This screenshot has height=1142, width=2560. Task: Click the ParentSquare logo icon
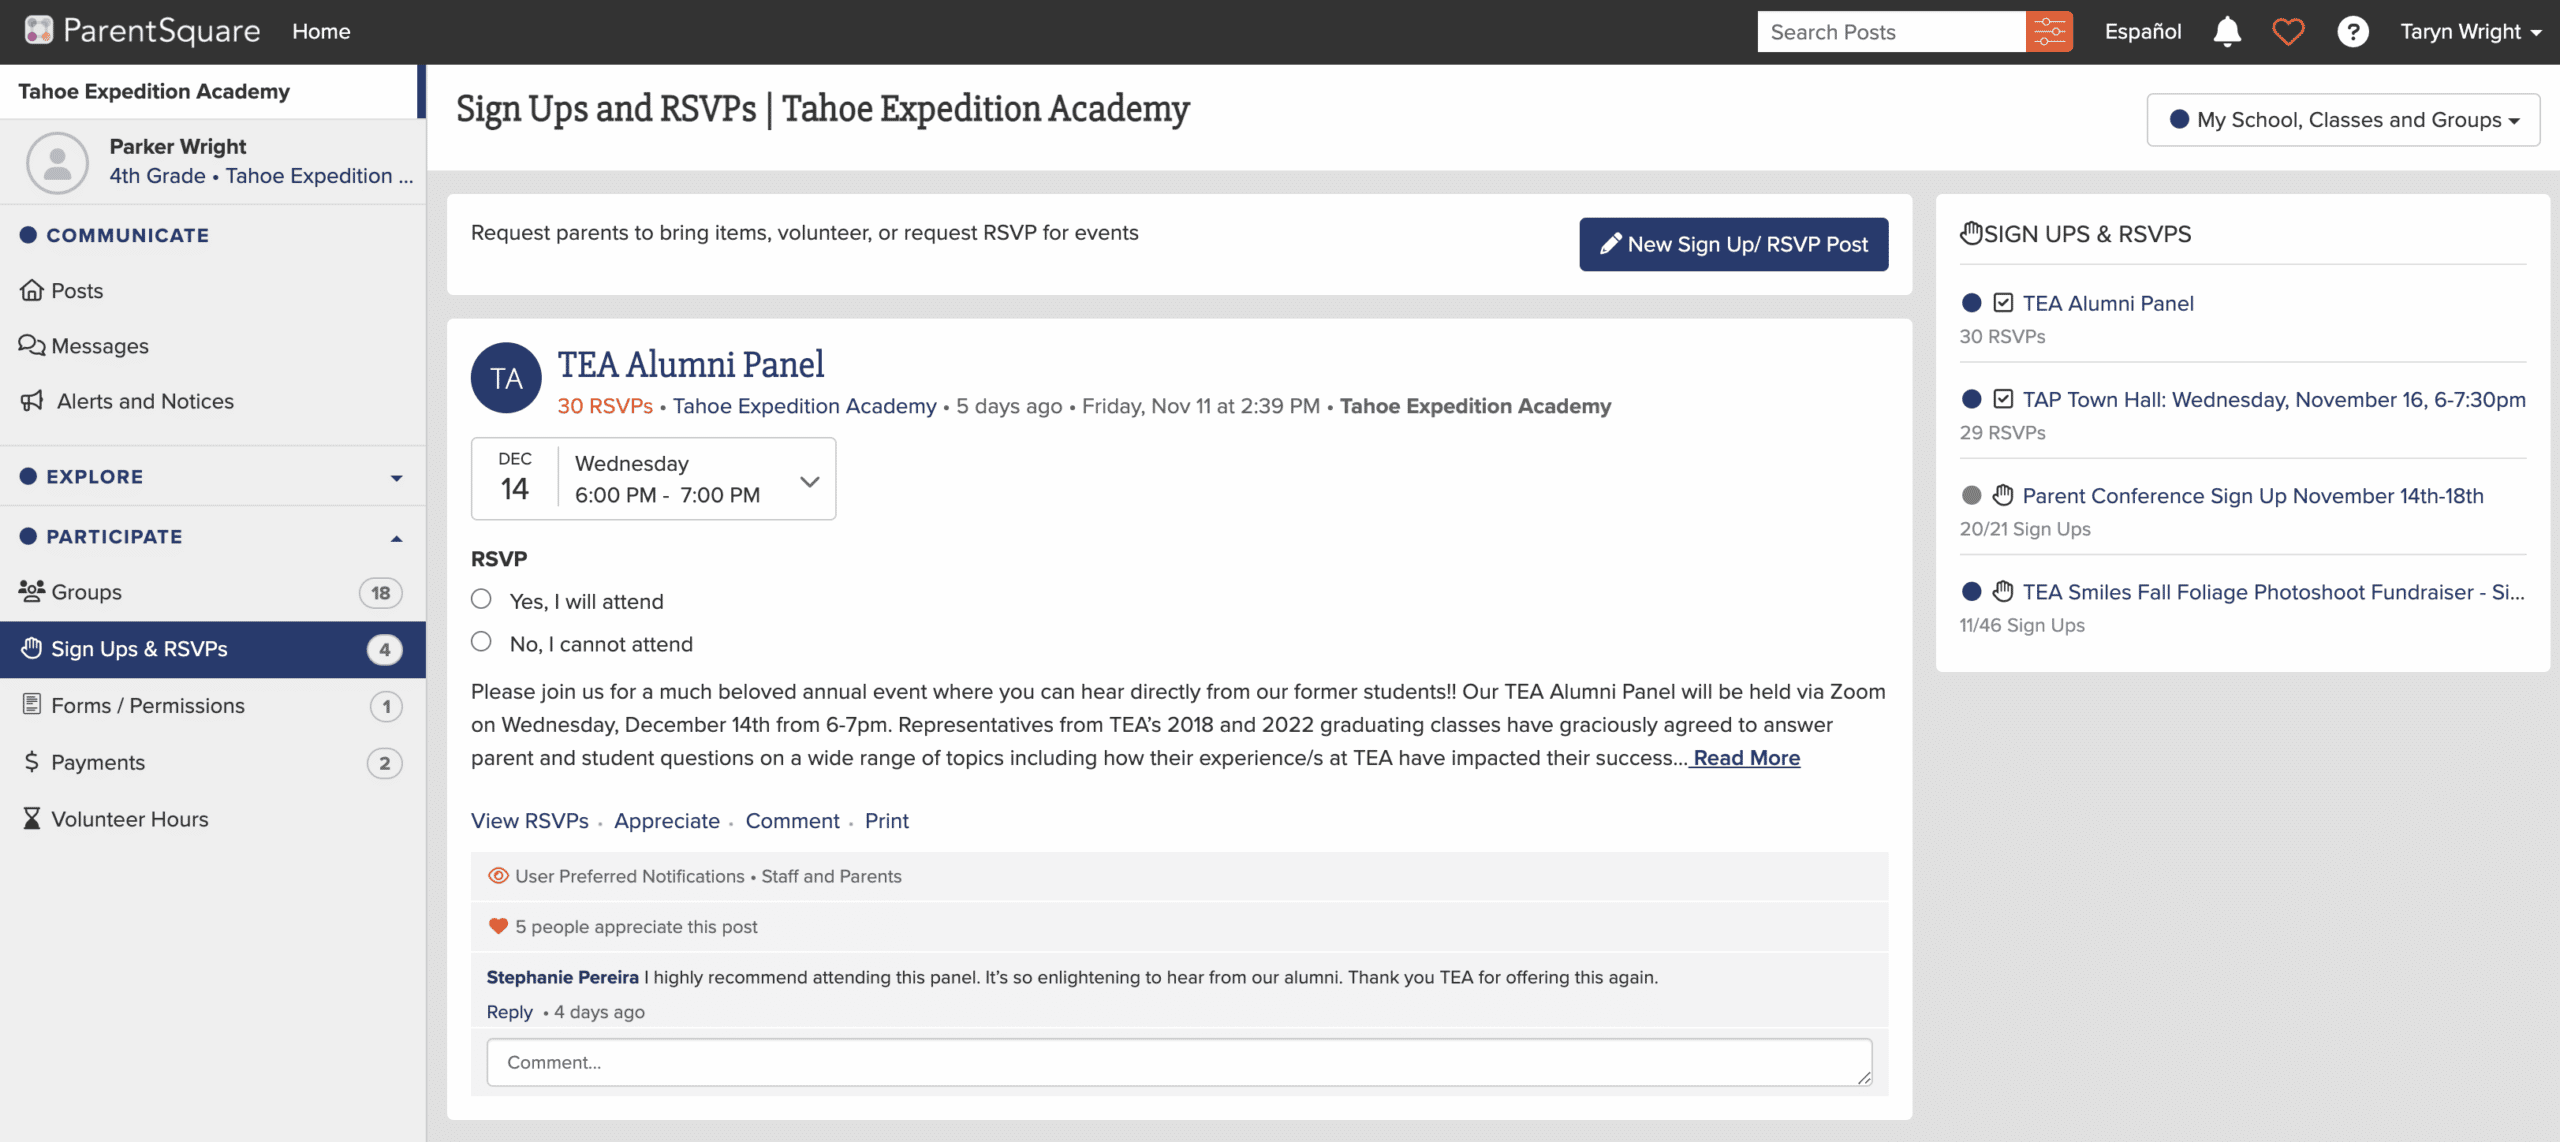[x=38, y=31]
